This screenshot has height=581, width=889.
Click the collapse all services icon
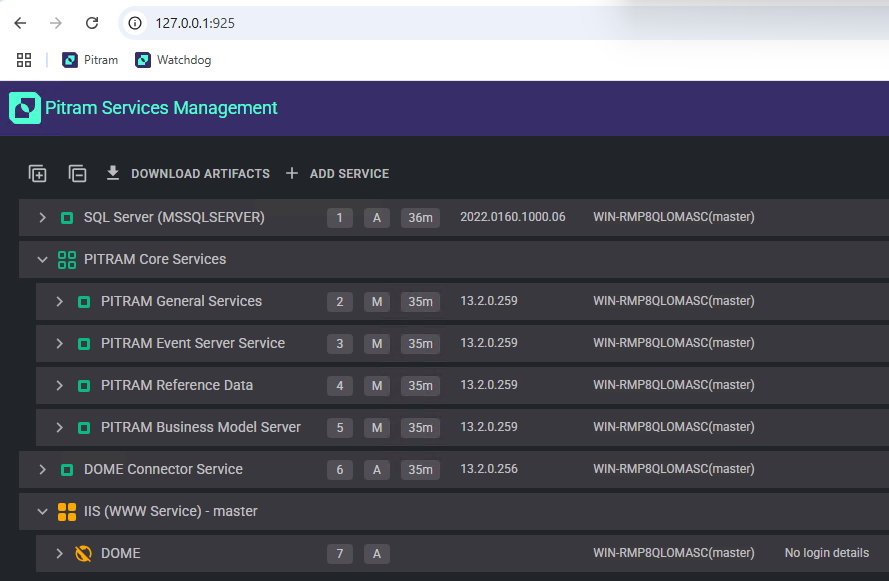(x=78, y=174)
